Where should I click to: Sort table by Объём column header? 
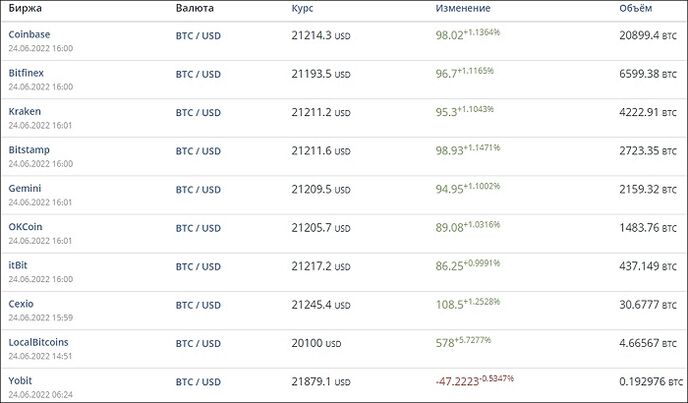[x=635, y=8]
